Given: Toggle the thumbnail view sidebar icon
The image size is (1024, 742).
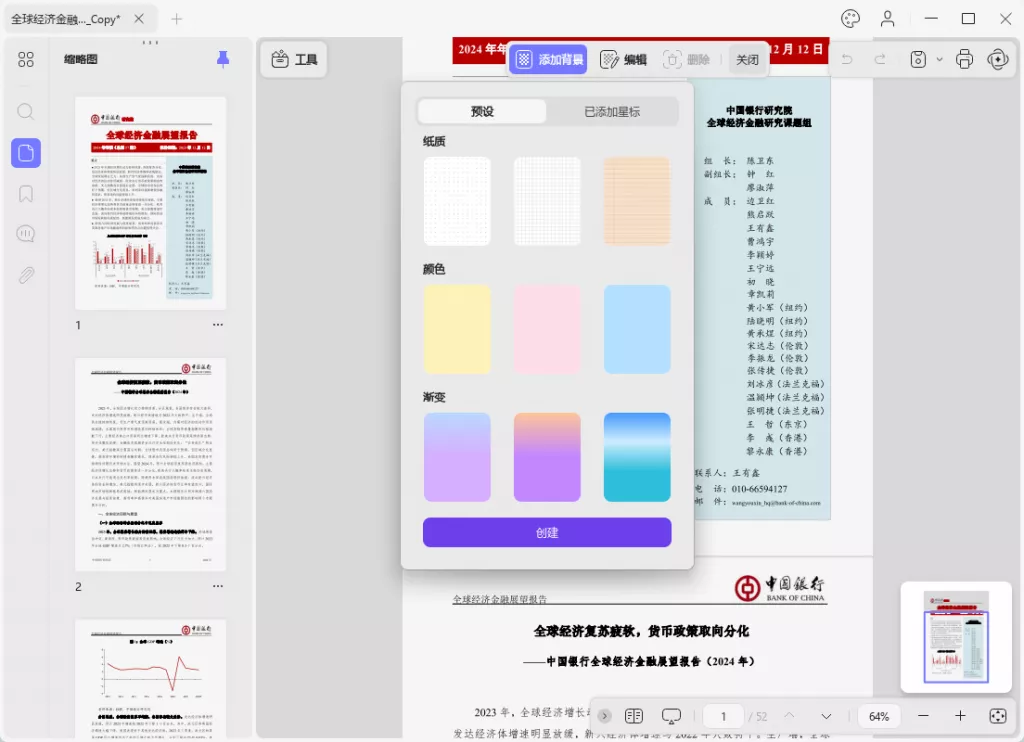Looking at the screenshot, I should pyautogui.click(x=25, y=152).
